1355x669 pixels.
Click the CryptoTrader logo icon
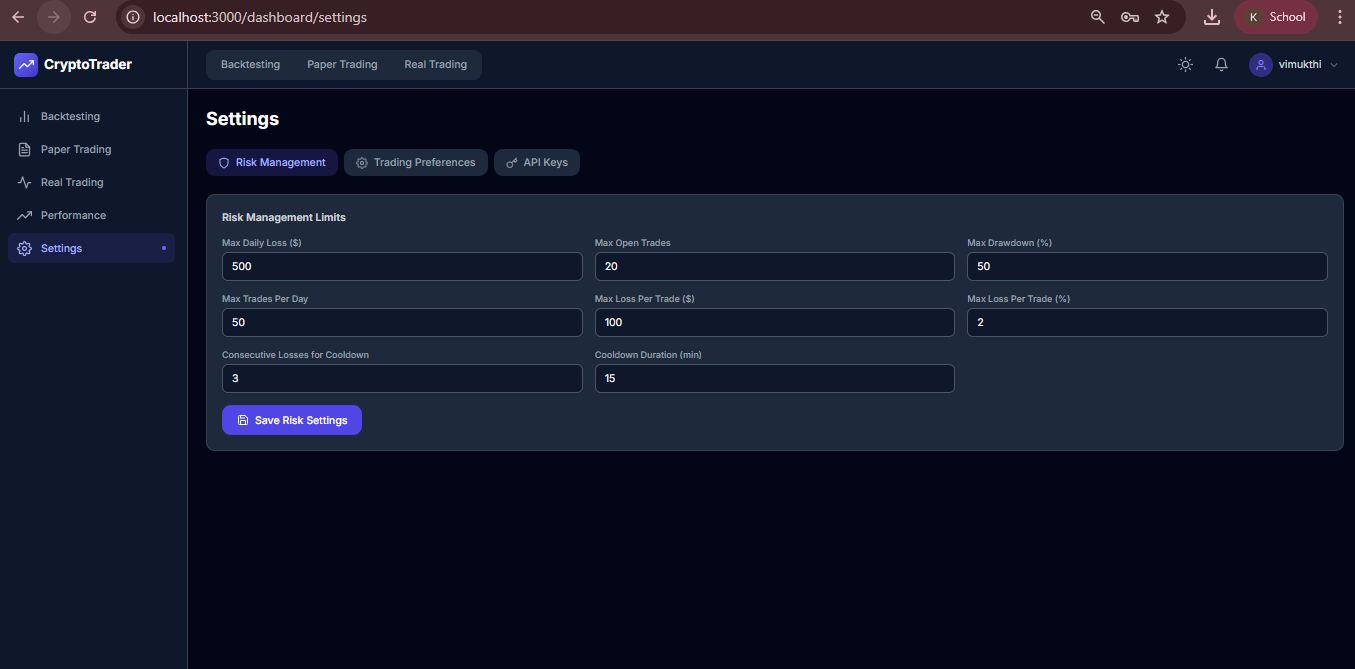coord(26,64)
